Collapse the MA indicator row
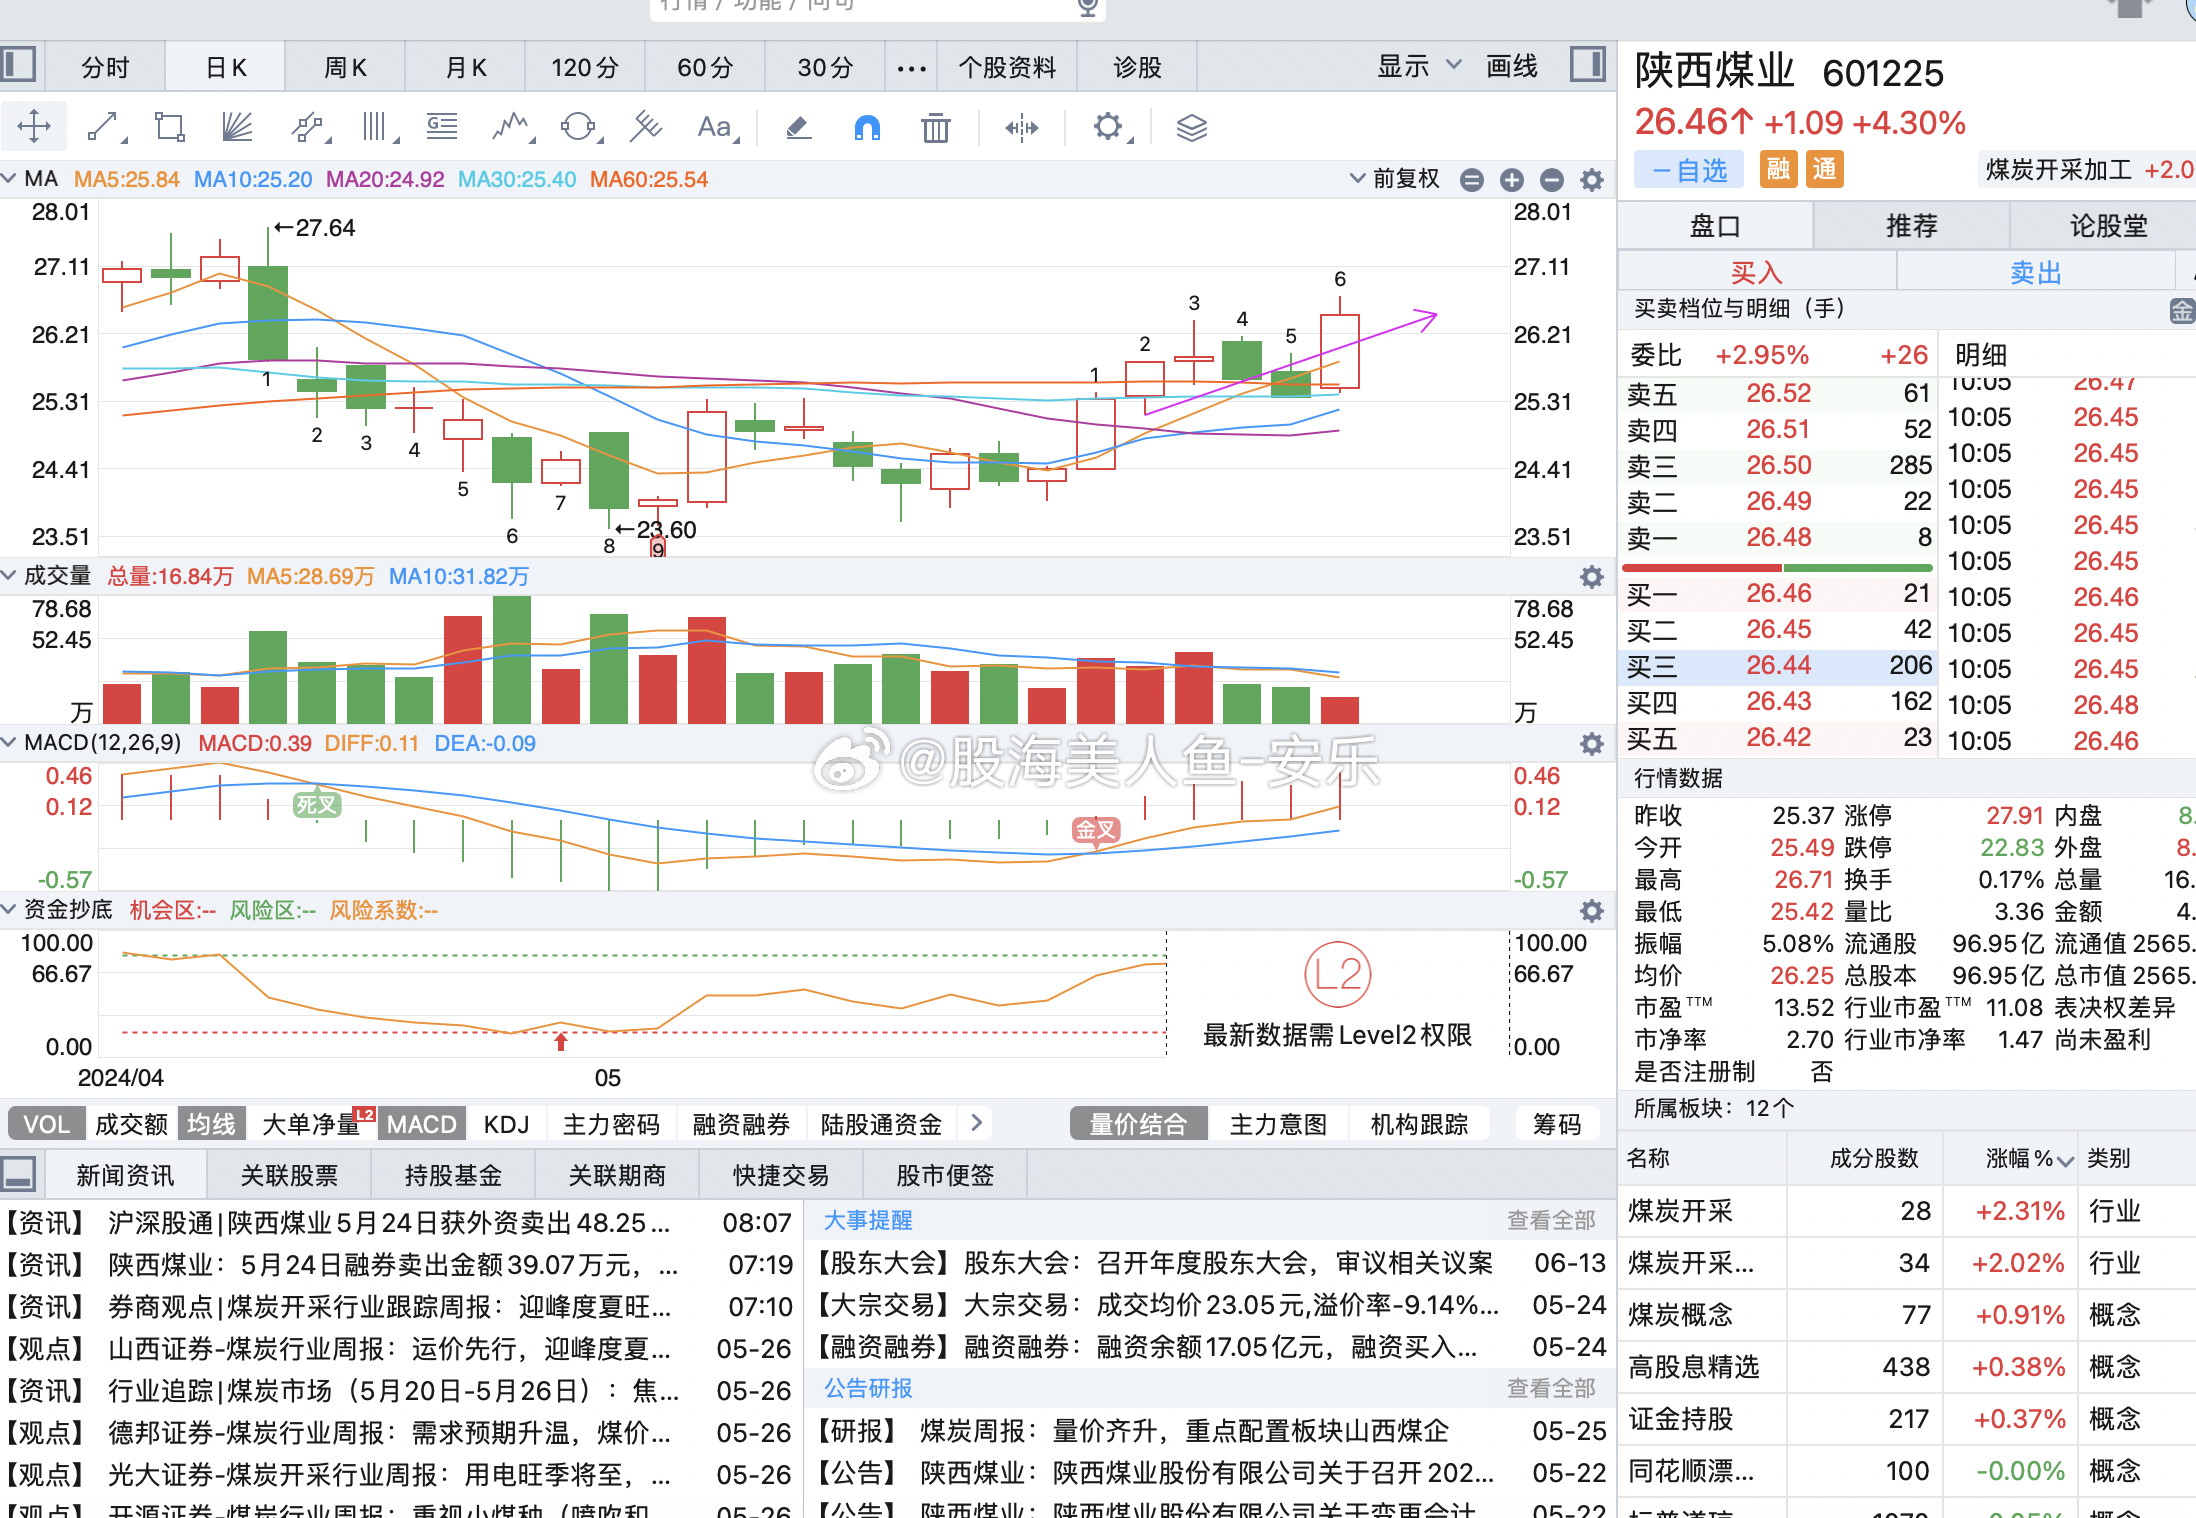Image resolution: width=2196 pixels, height=1518 pixels. coord(9,179)
